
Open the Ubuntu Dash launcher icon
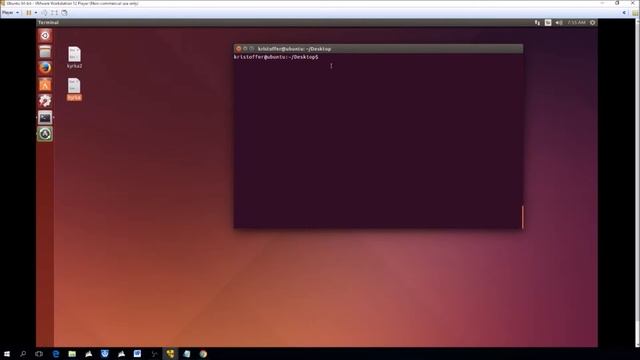tap(45, 36)
